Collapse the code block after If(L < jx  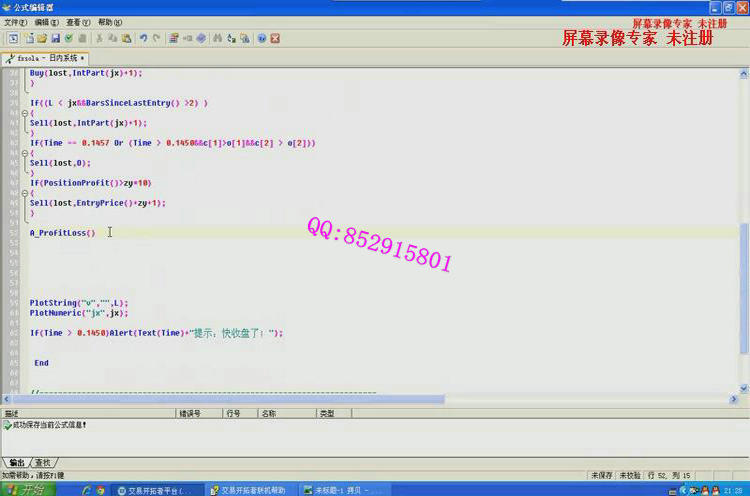click(x=25, y=113)
